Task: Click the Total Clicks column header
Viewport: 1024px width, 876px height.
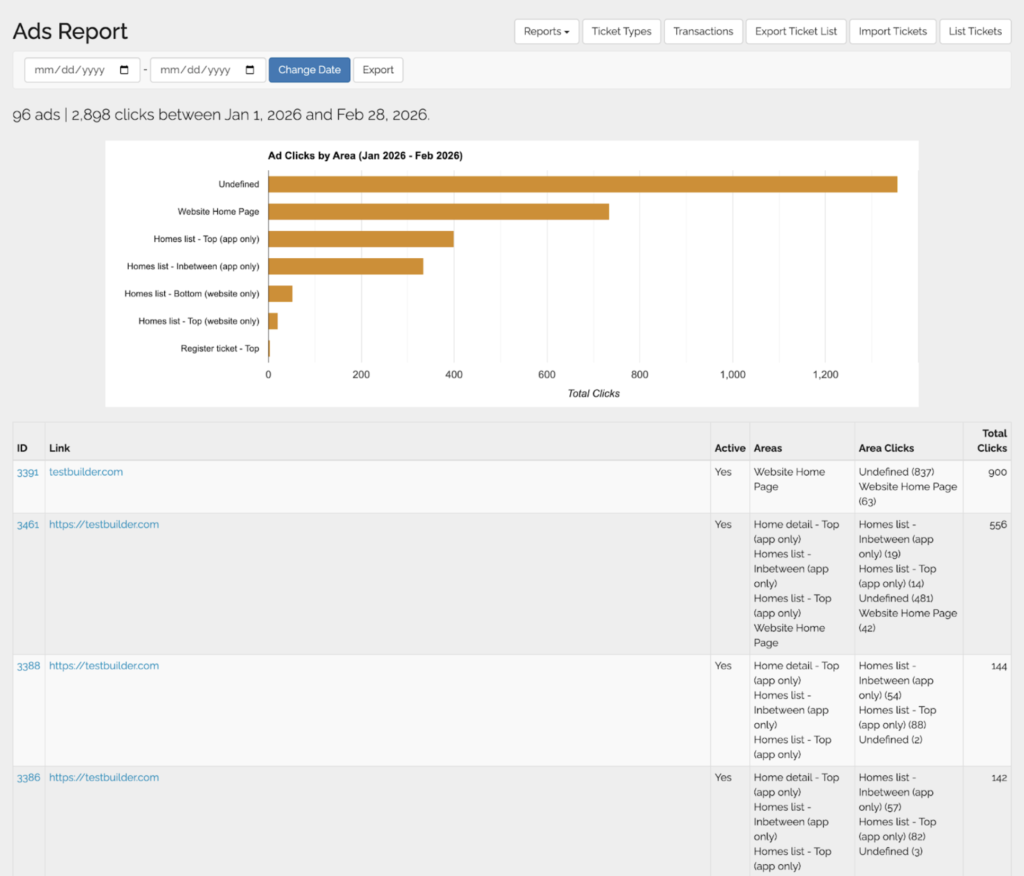Action: [993, 441]
